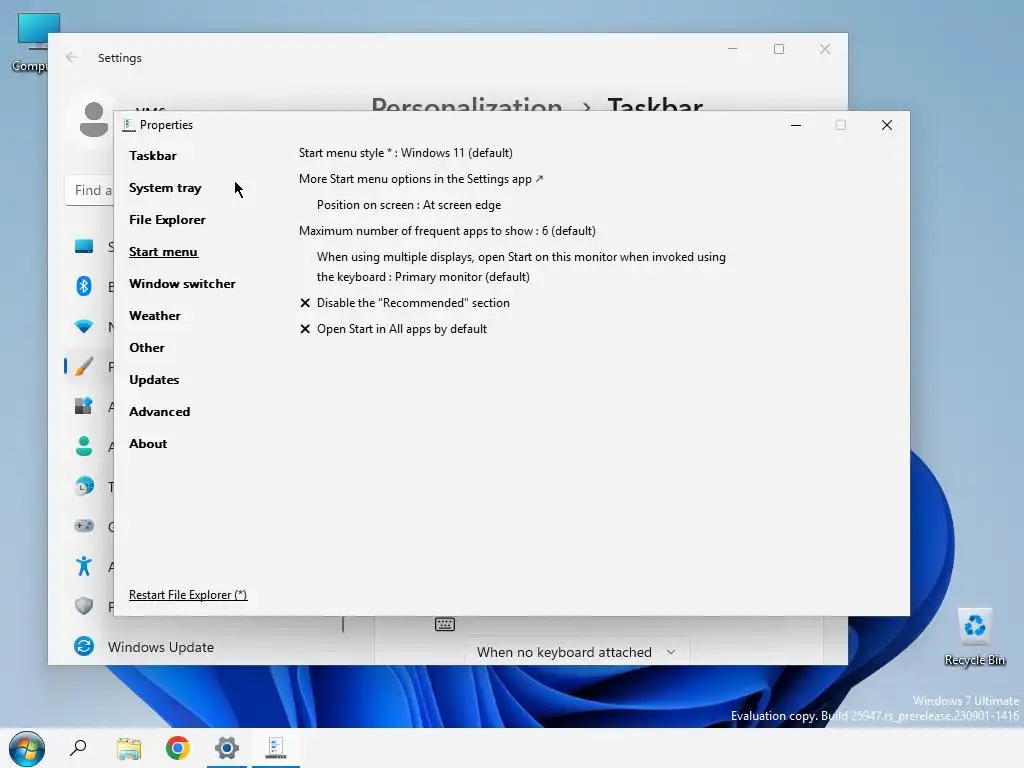The image size is (1024, 768).
Task: Open Network wifi icon in Settings sidebar
Action: click(x=84, y=326)
